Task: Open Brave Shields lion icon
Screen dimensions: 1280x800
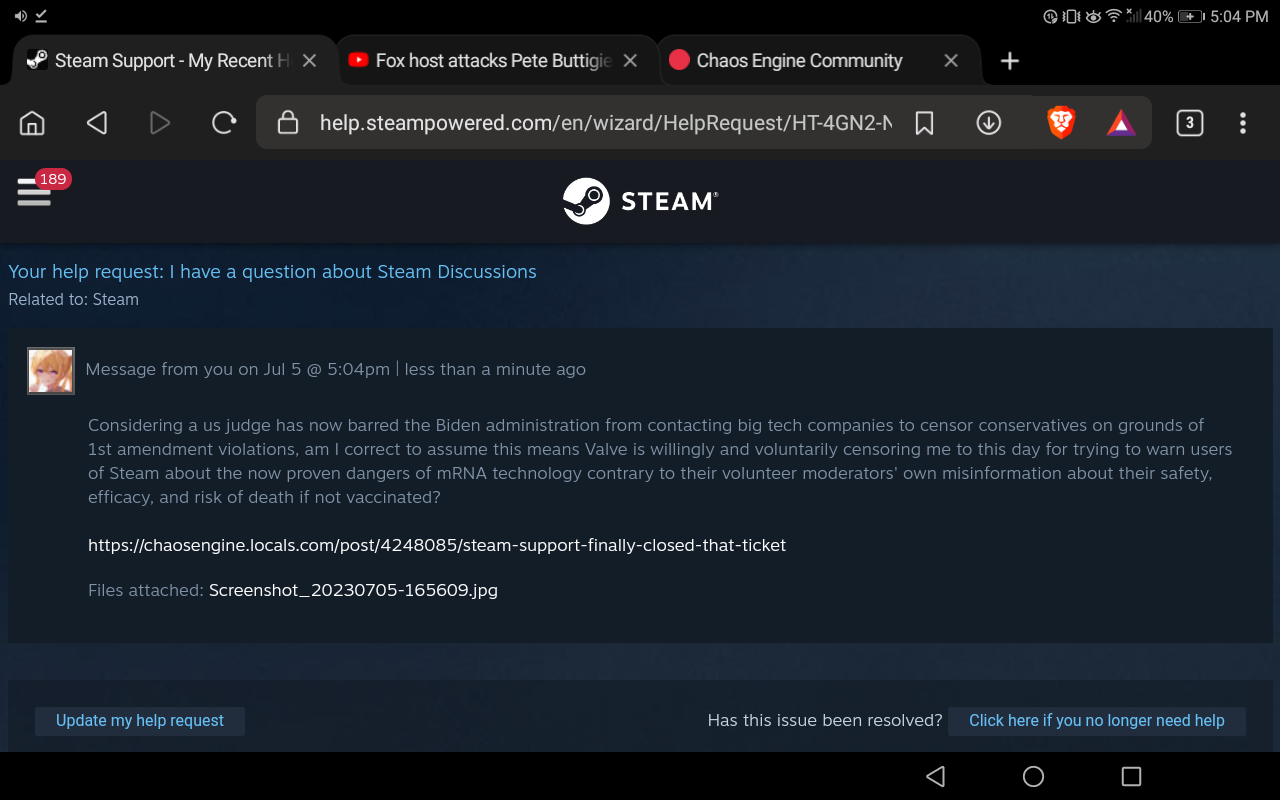Action: pyautogui.click(x=1061, y=122)
